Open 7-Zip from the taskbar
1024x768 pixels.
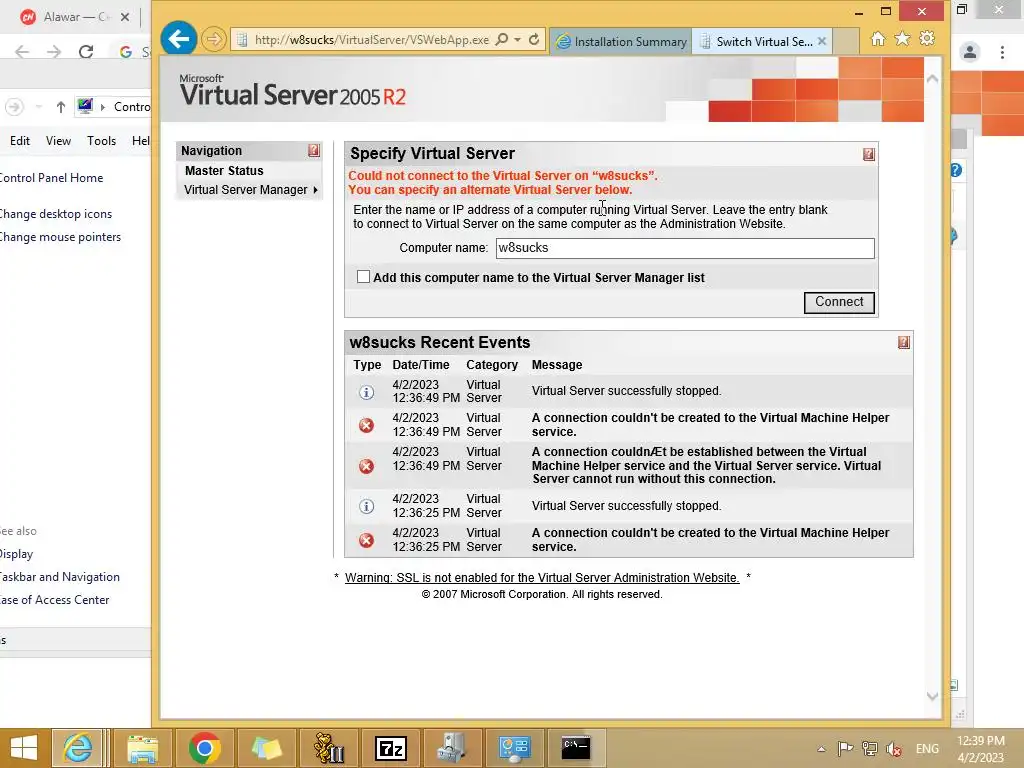coord(391,748)
